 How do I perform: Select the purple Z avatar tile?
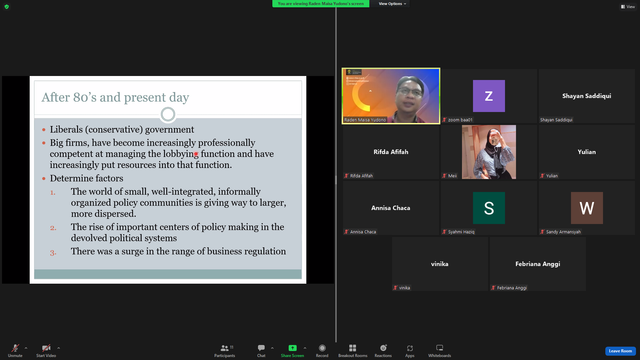(x=489, y=96)
